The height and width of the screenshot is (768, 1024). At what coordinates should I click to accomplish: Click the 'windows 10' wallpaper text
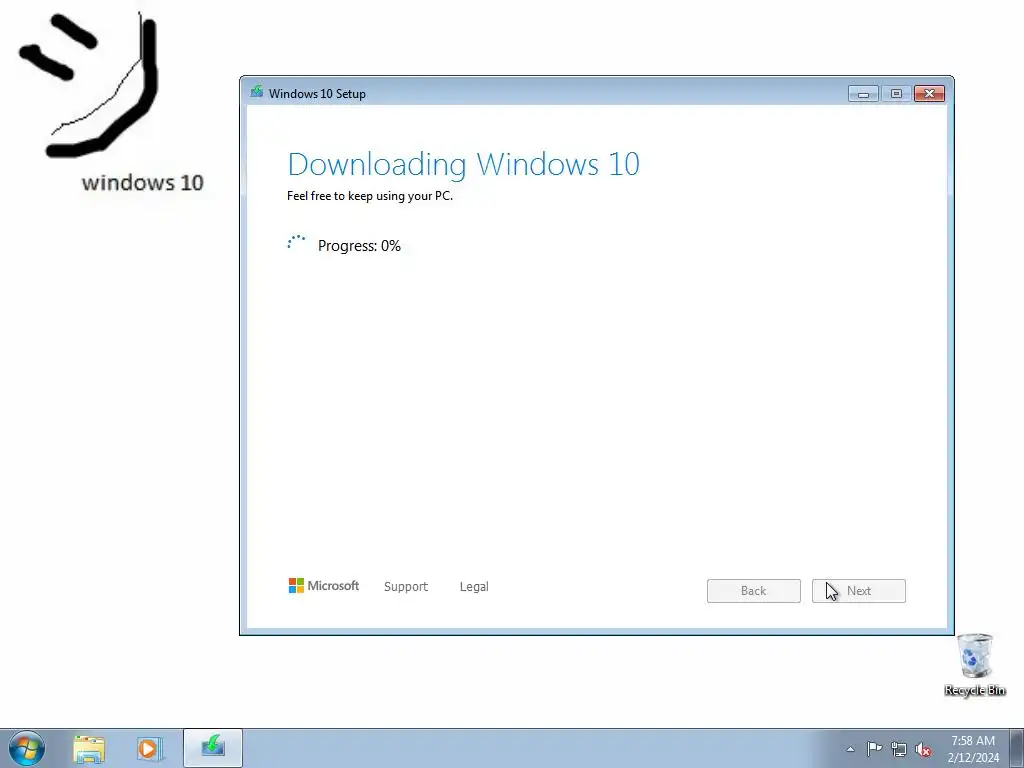(142, 182)
